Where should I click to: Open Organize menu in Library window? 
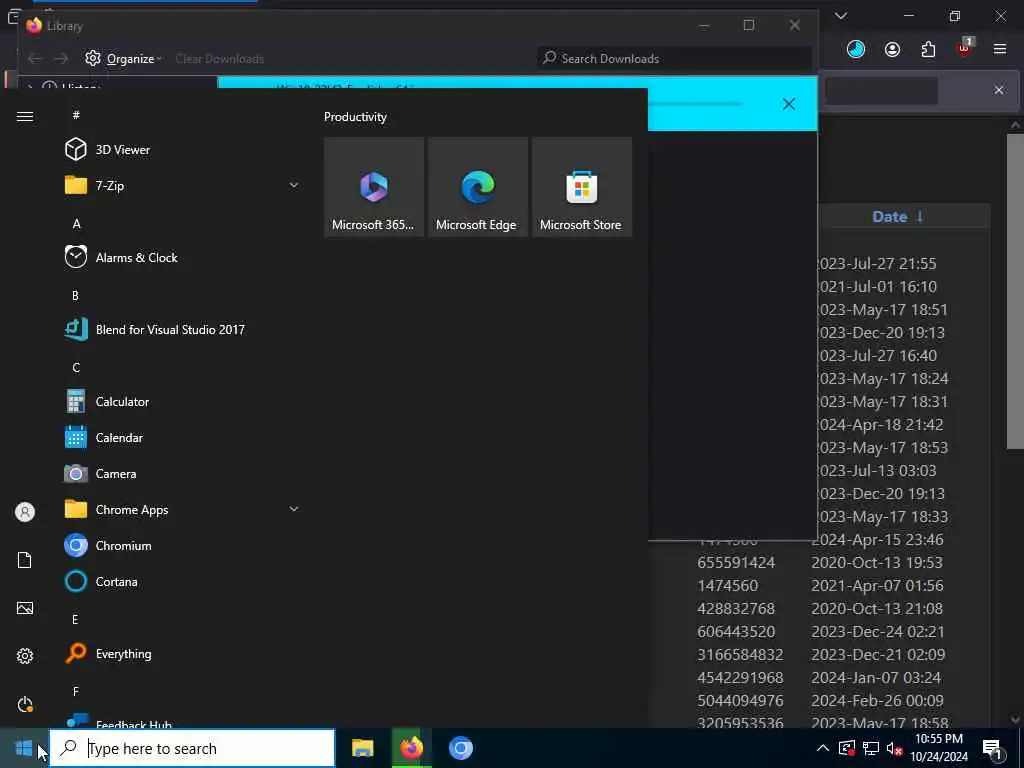(123, 59)
